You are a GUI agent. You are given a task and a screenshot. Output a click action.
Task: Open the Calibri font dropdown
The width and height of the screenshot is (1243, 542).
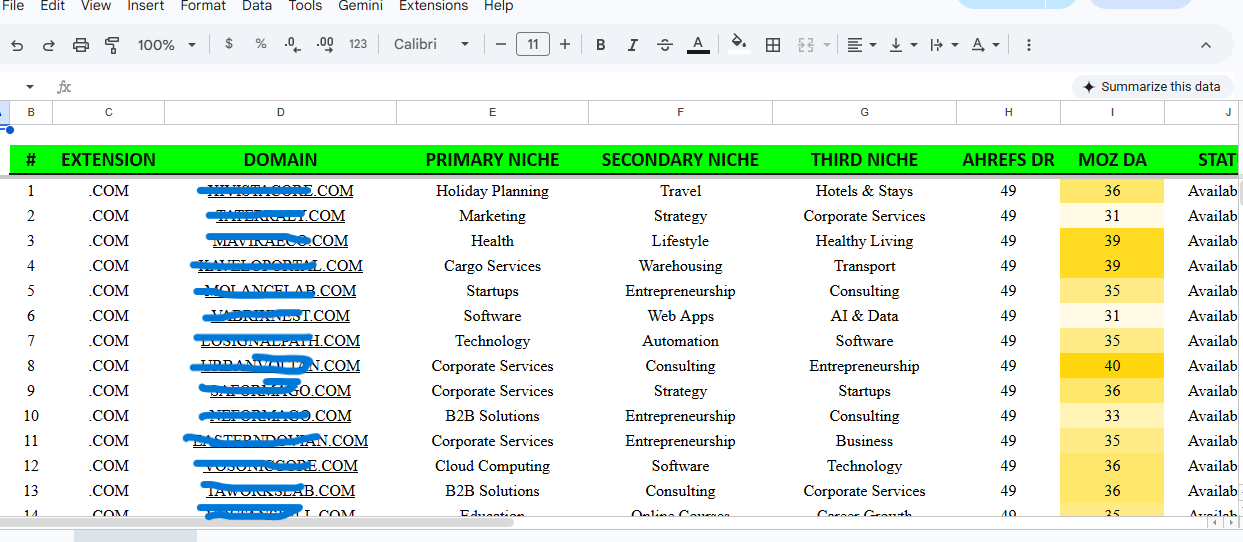pos(431,45)
